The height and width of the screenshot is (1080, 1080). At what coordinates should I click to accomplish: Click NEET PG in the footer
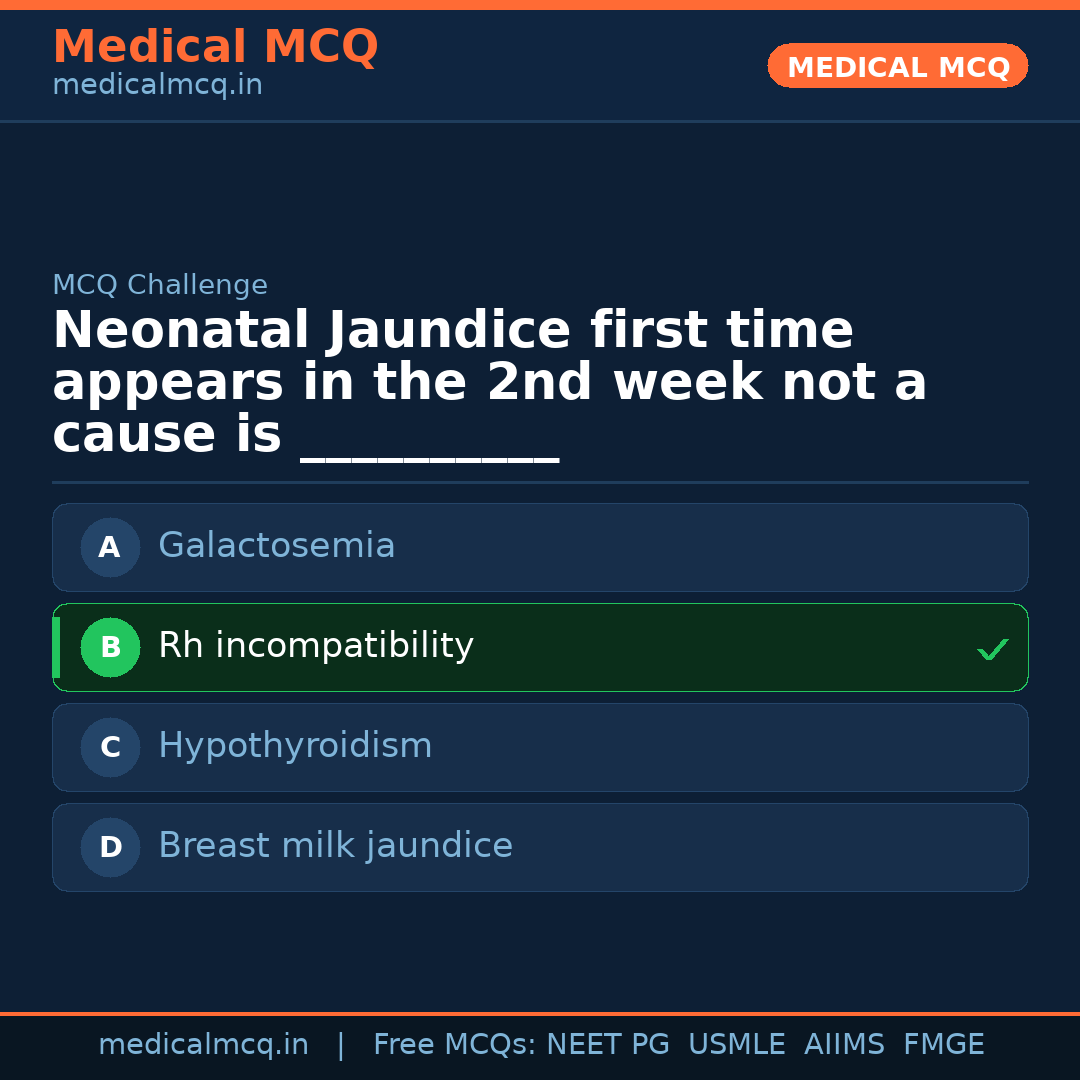(x=608, y=1045)
